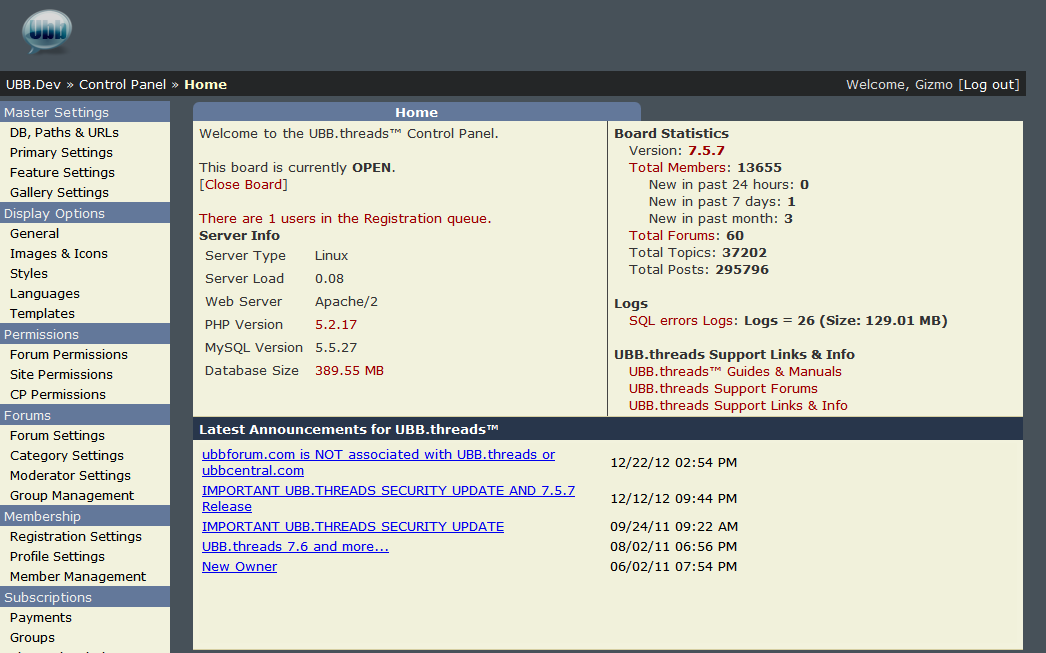The width and height of the screenshot is (1046, 653).
Task: Open SQL errors Logs link
Action: tap(683, 321)
